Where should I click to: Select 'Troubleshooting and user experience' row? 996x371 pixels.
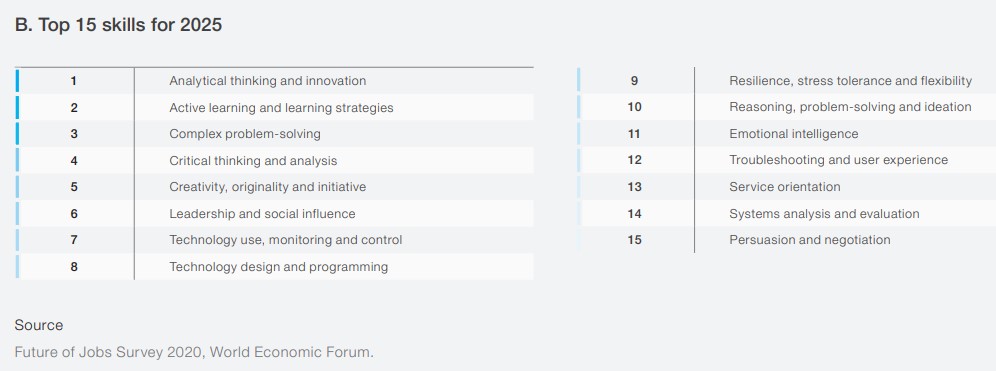pyautogui.click(x=787, y=160)
